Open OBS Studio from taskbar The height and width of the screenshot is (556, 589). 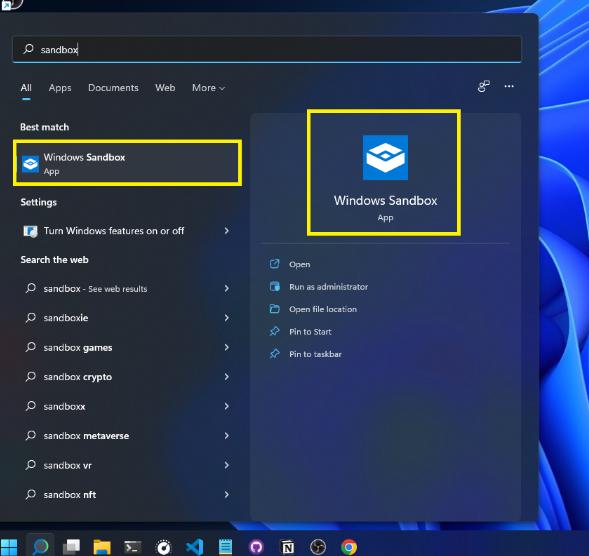[318, 547]
